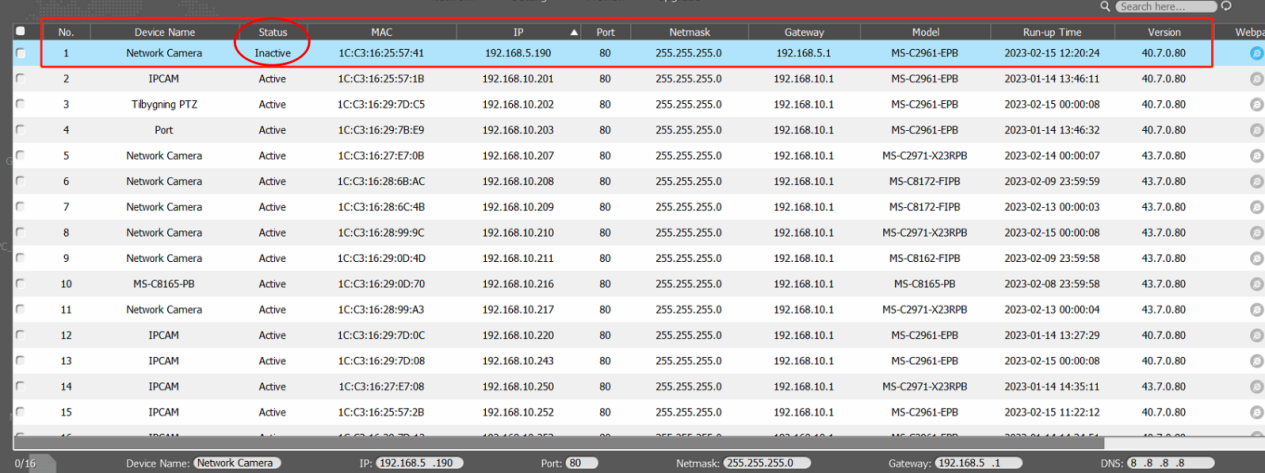Sort by MAC column header

click(382, 32)
